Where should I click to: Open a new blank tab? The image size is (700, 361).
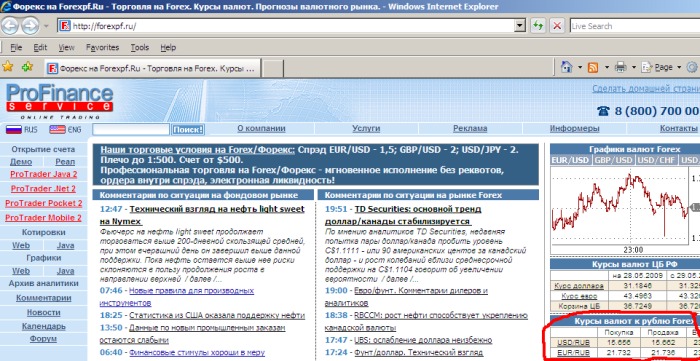point(272,69)
